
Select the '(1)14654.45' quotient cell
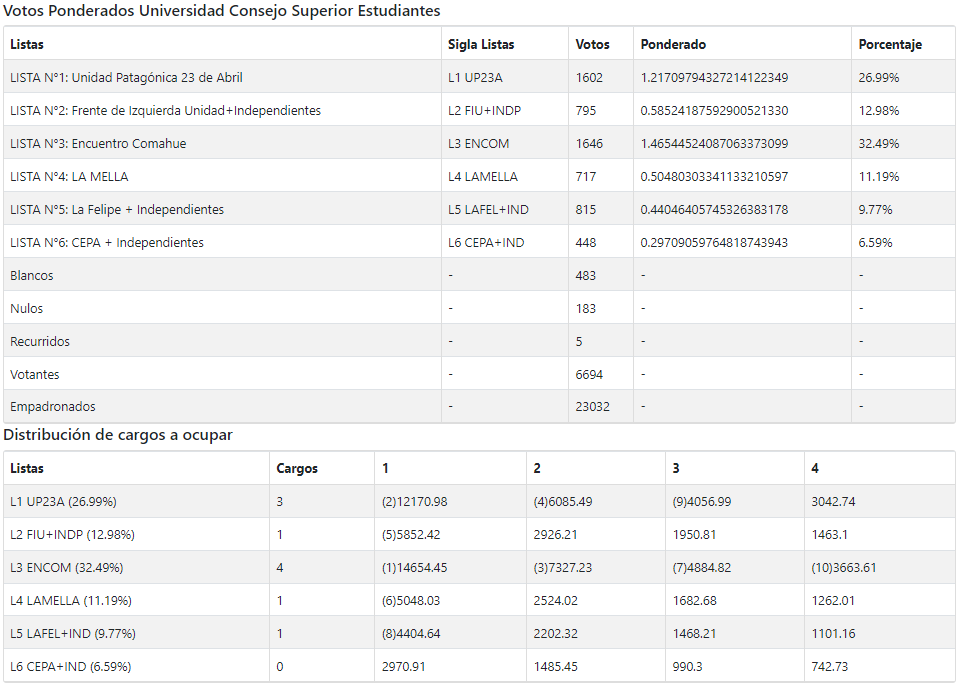click(x=414, y=568)
